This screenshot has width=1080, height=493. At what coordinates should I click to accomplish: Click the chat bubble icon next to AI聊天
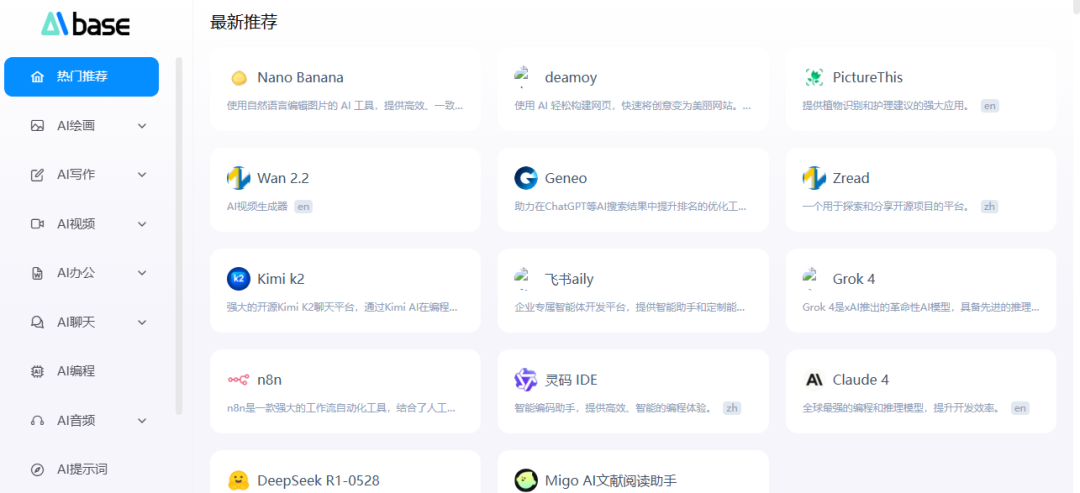[37, 322]
